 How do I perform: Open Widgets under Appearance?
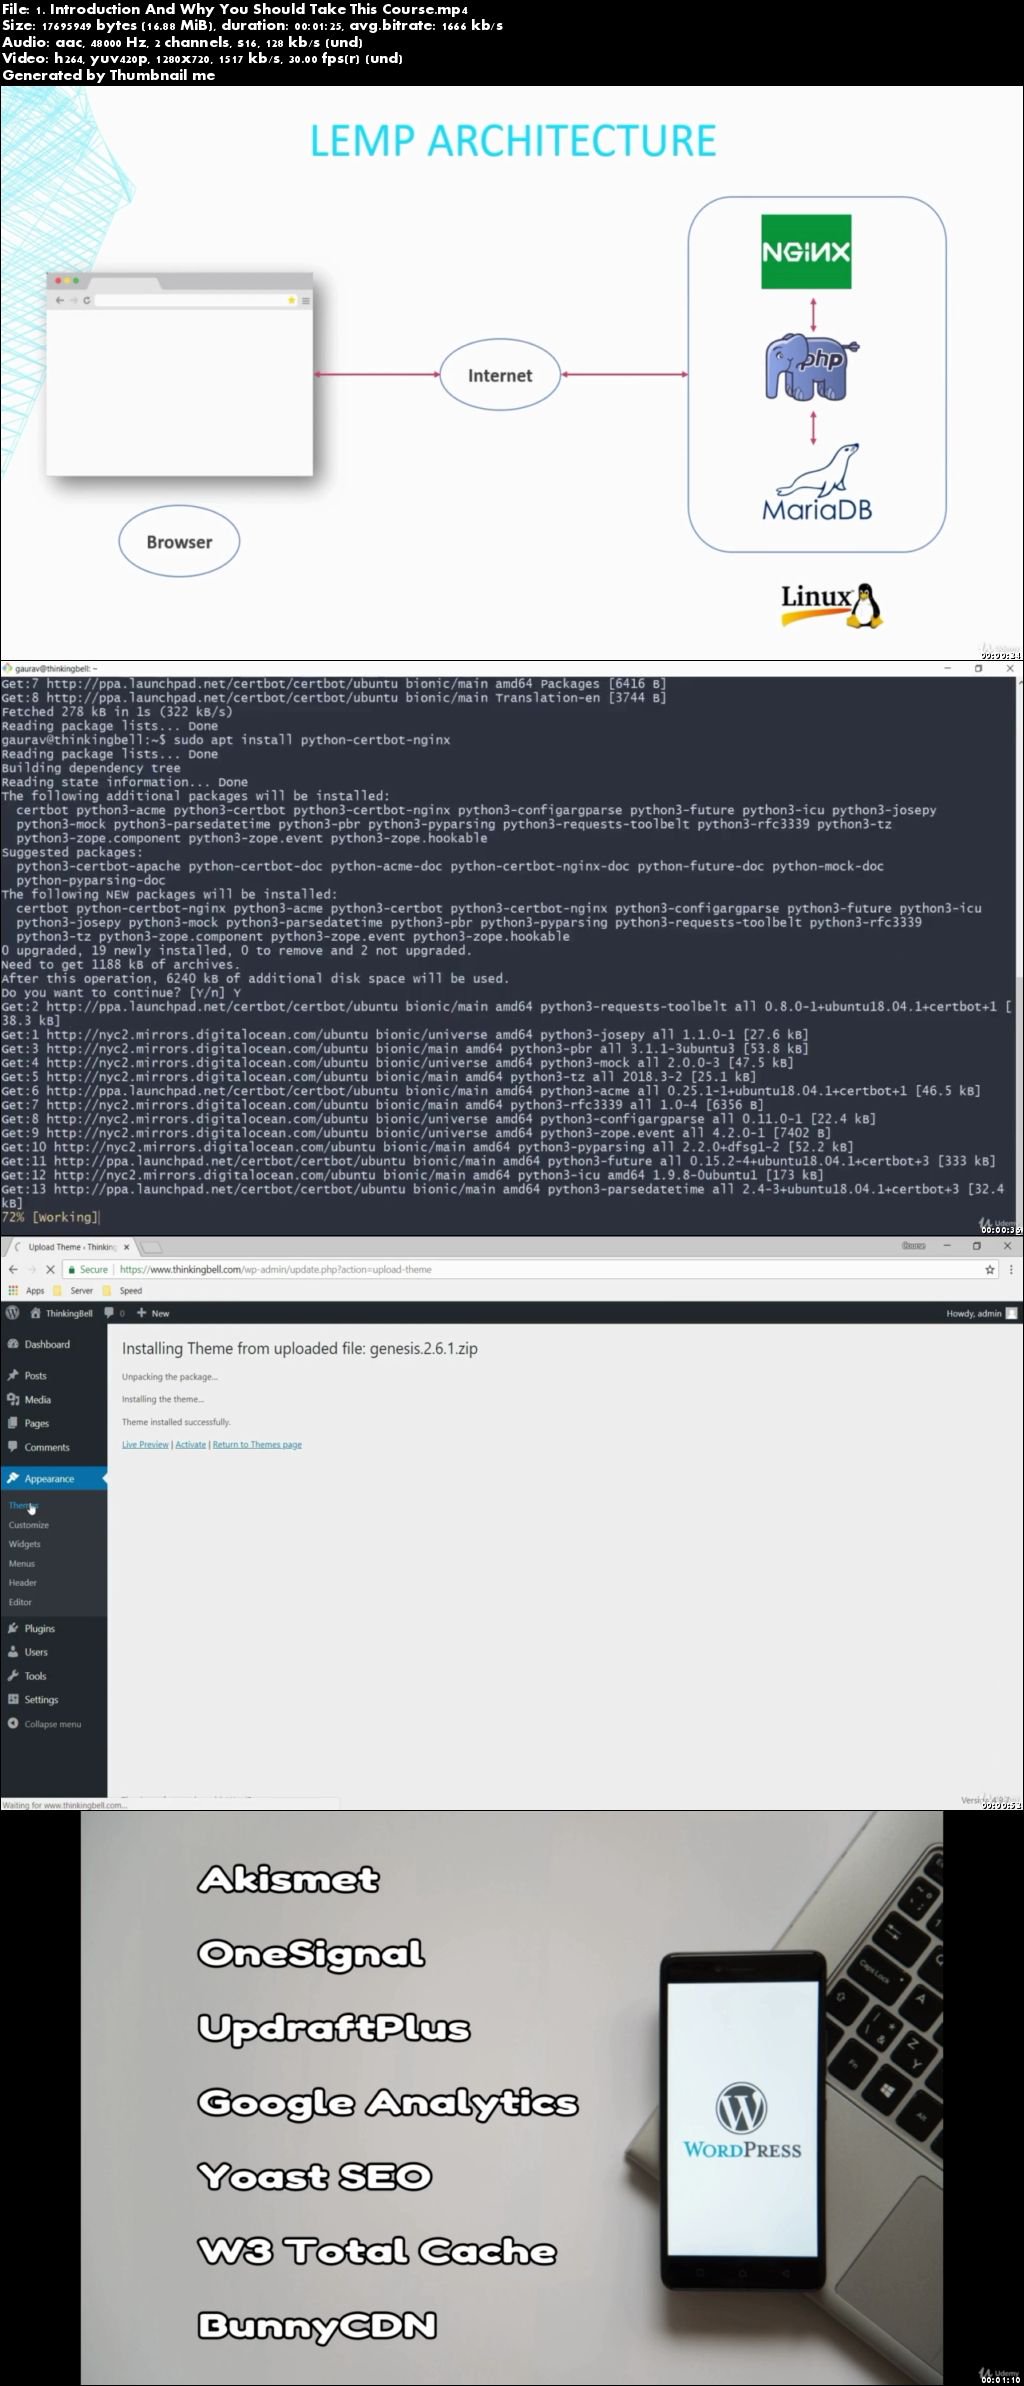(x=25, y=1544)
